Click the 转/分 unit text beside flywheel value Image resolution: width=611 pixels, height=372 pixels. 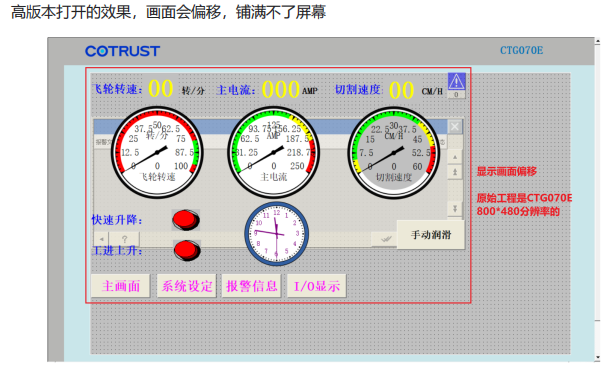pyautogui.click(x=193, y=91)
